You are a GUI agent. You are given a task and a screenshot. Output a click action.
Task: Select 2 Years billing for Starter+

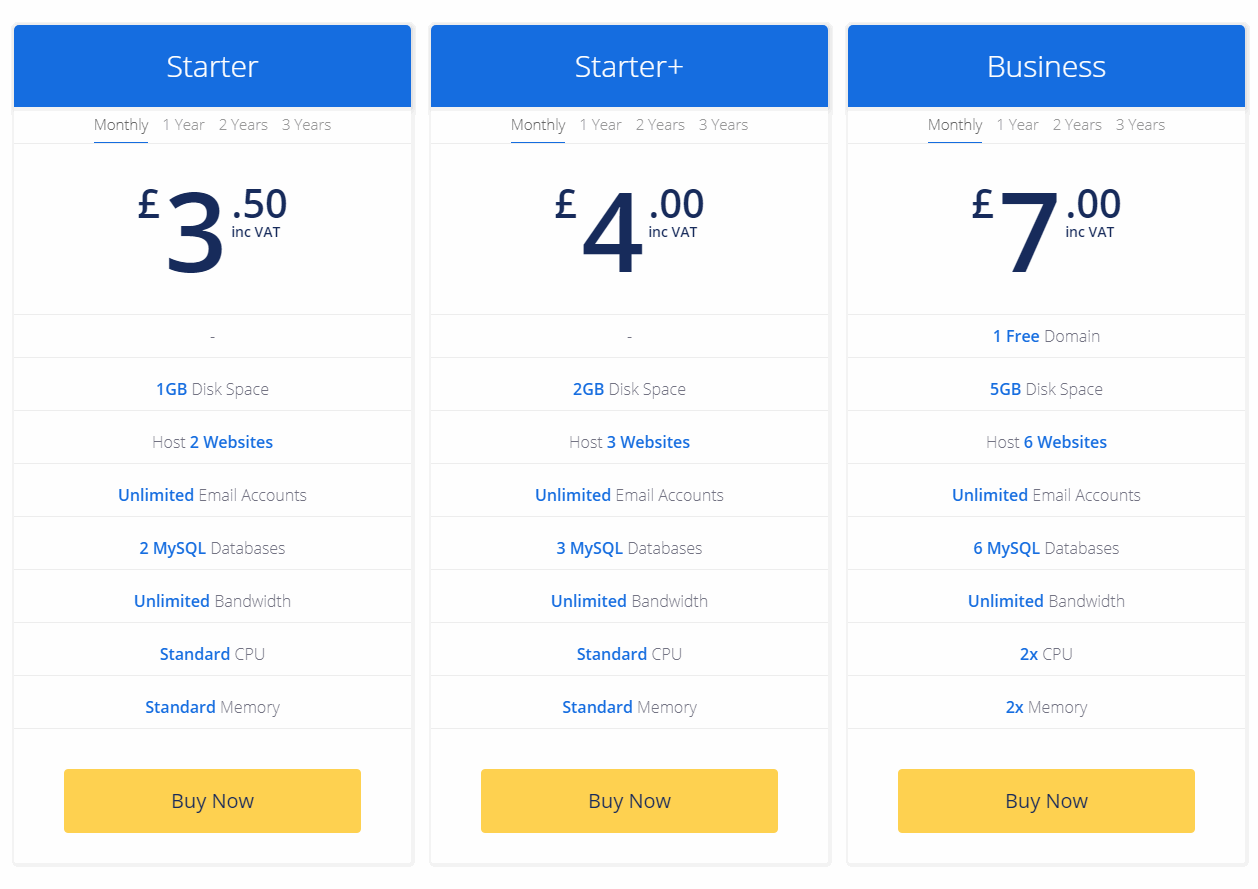pyautogui.click(x=660, y=124)
